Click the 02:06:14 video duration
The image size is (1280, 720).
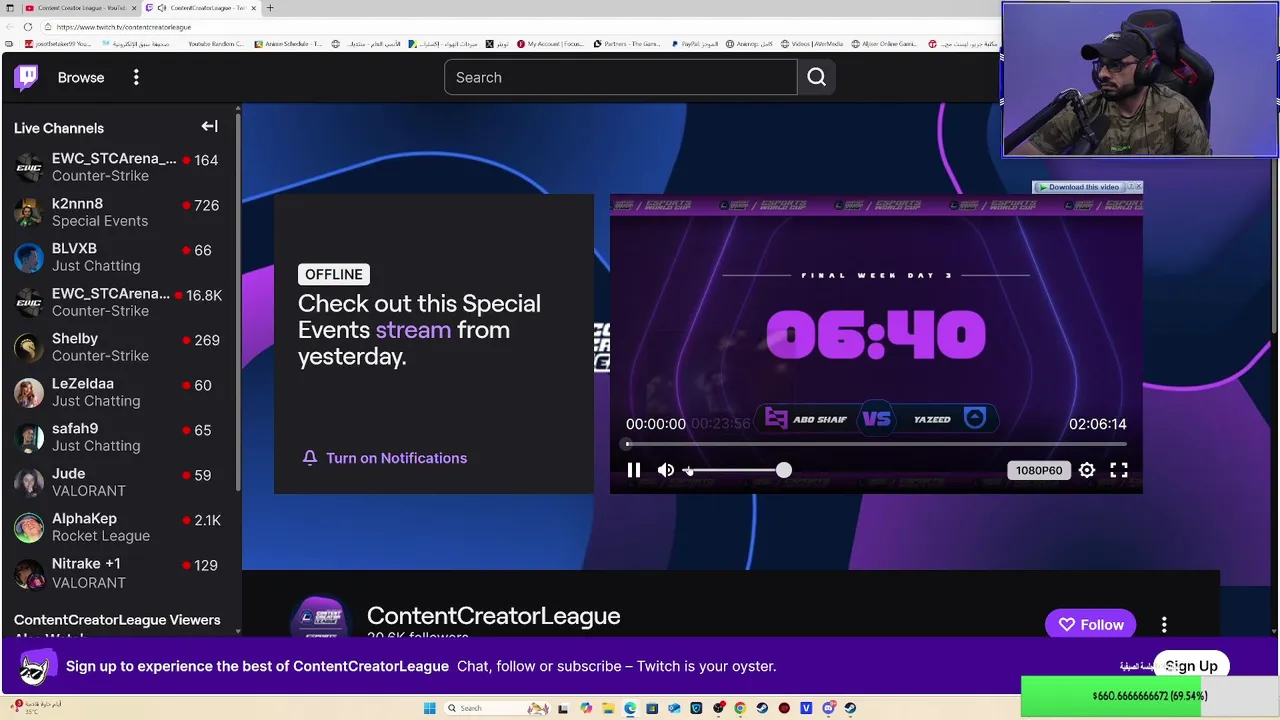click(x=1097, y=424)
